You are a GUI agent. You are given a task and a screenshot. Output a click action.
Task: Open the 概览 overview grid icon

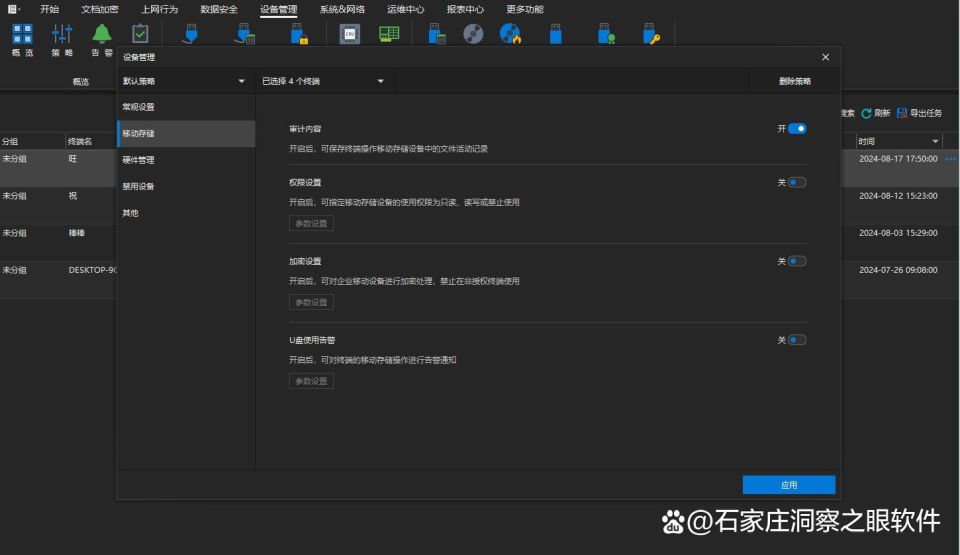tap(22, 34)
